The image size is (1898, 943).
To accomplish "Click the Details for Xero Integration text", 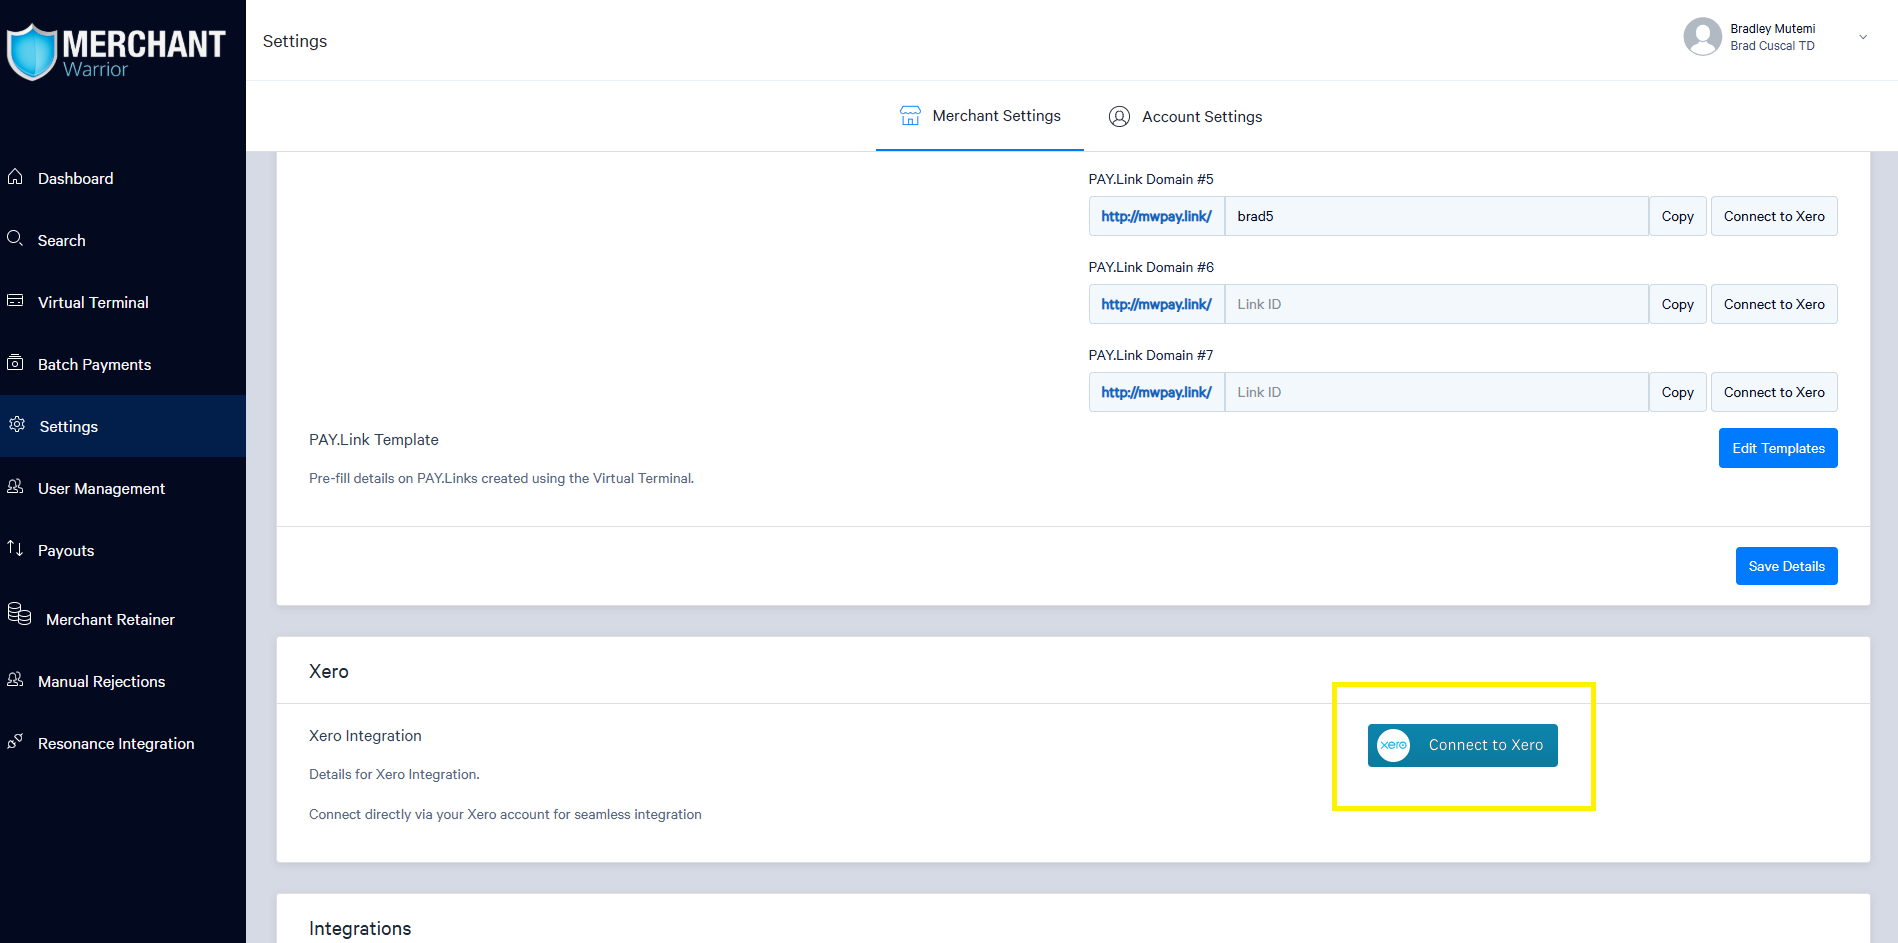I will point(394,774).
